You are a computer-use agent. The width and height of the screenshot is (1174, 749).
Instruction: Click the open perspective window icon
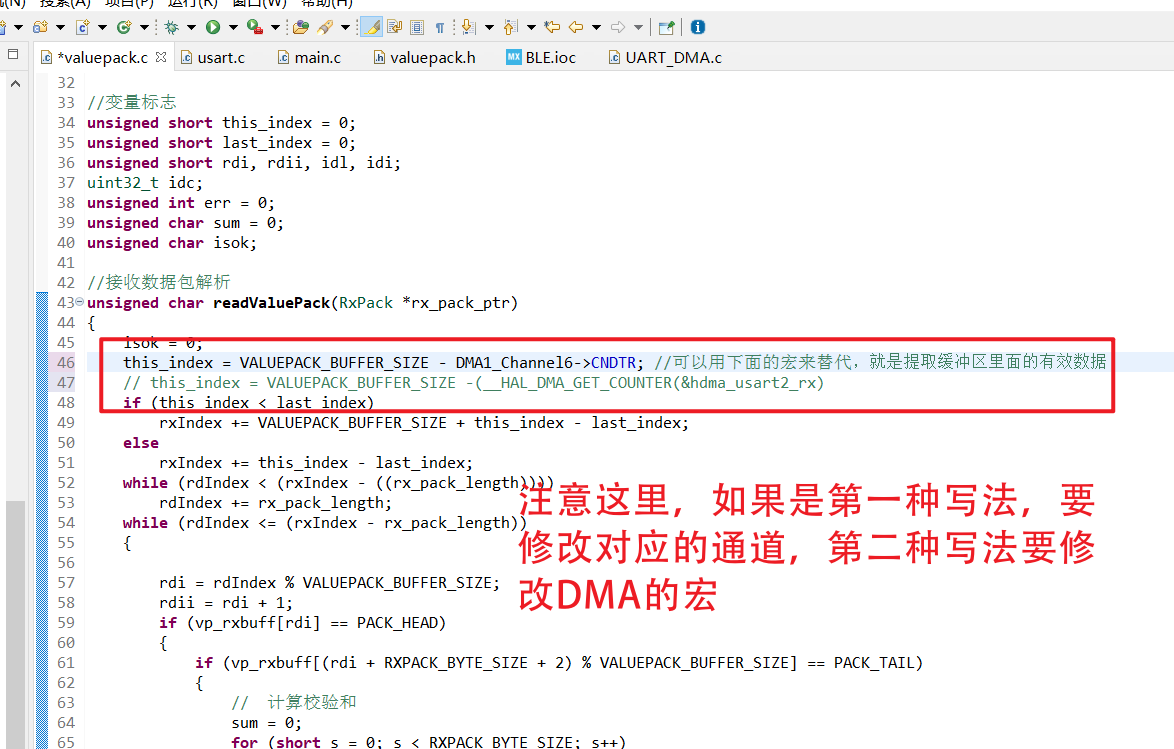(666, 28)
